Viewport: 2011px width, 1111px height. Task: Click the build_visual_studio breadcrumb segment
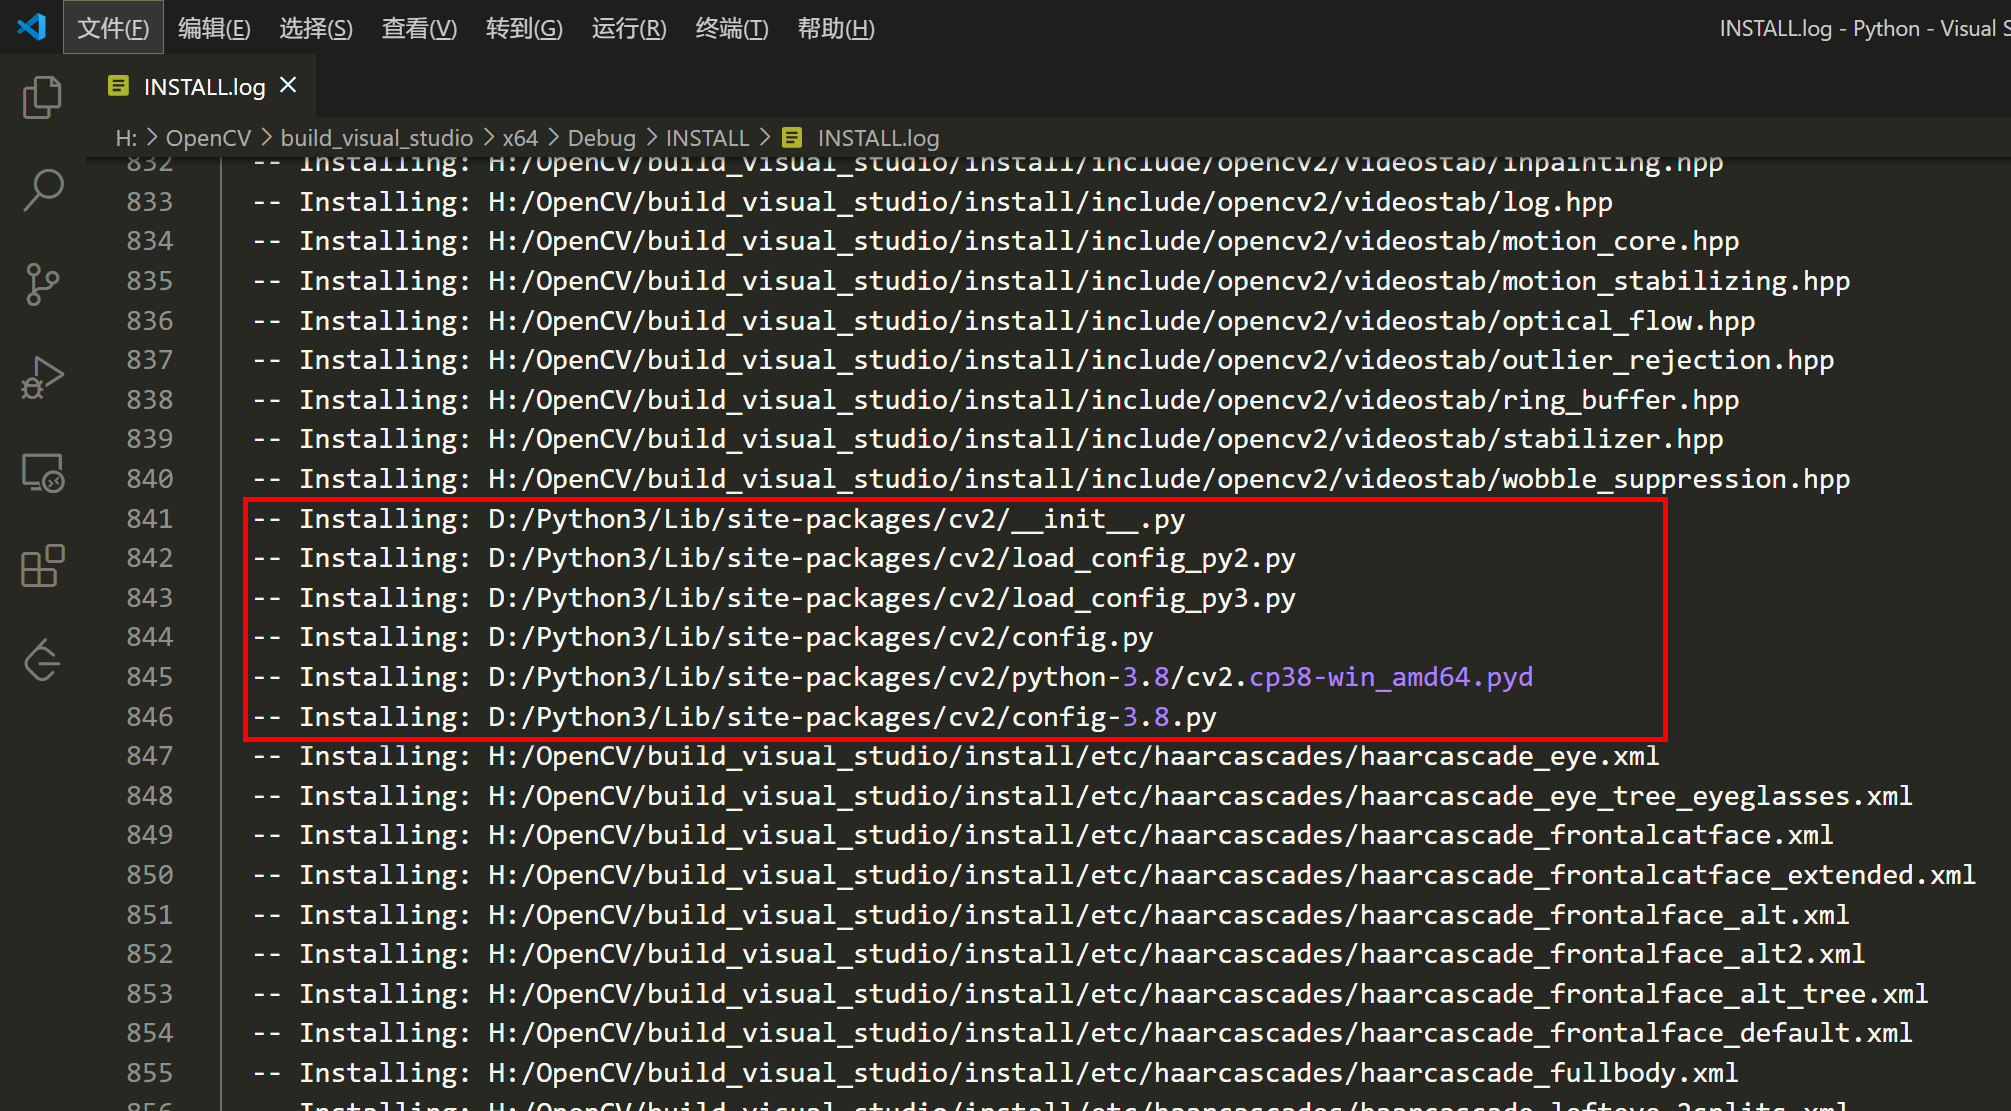[x=376, y=138]
